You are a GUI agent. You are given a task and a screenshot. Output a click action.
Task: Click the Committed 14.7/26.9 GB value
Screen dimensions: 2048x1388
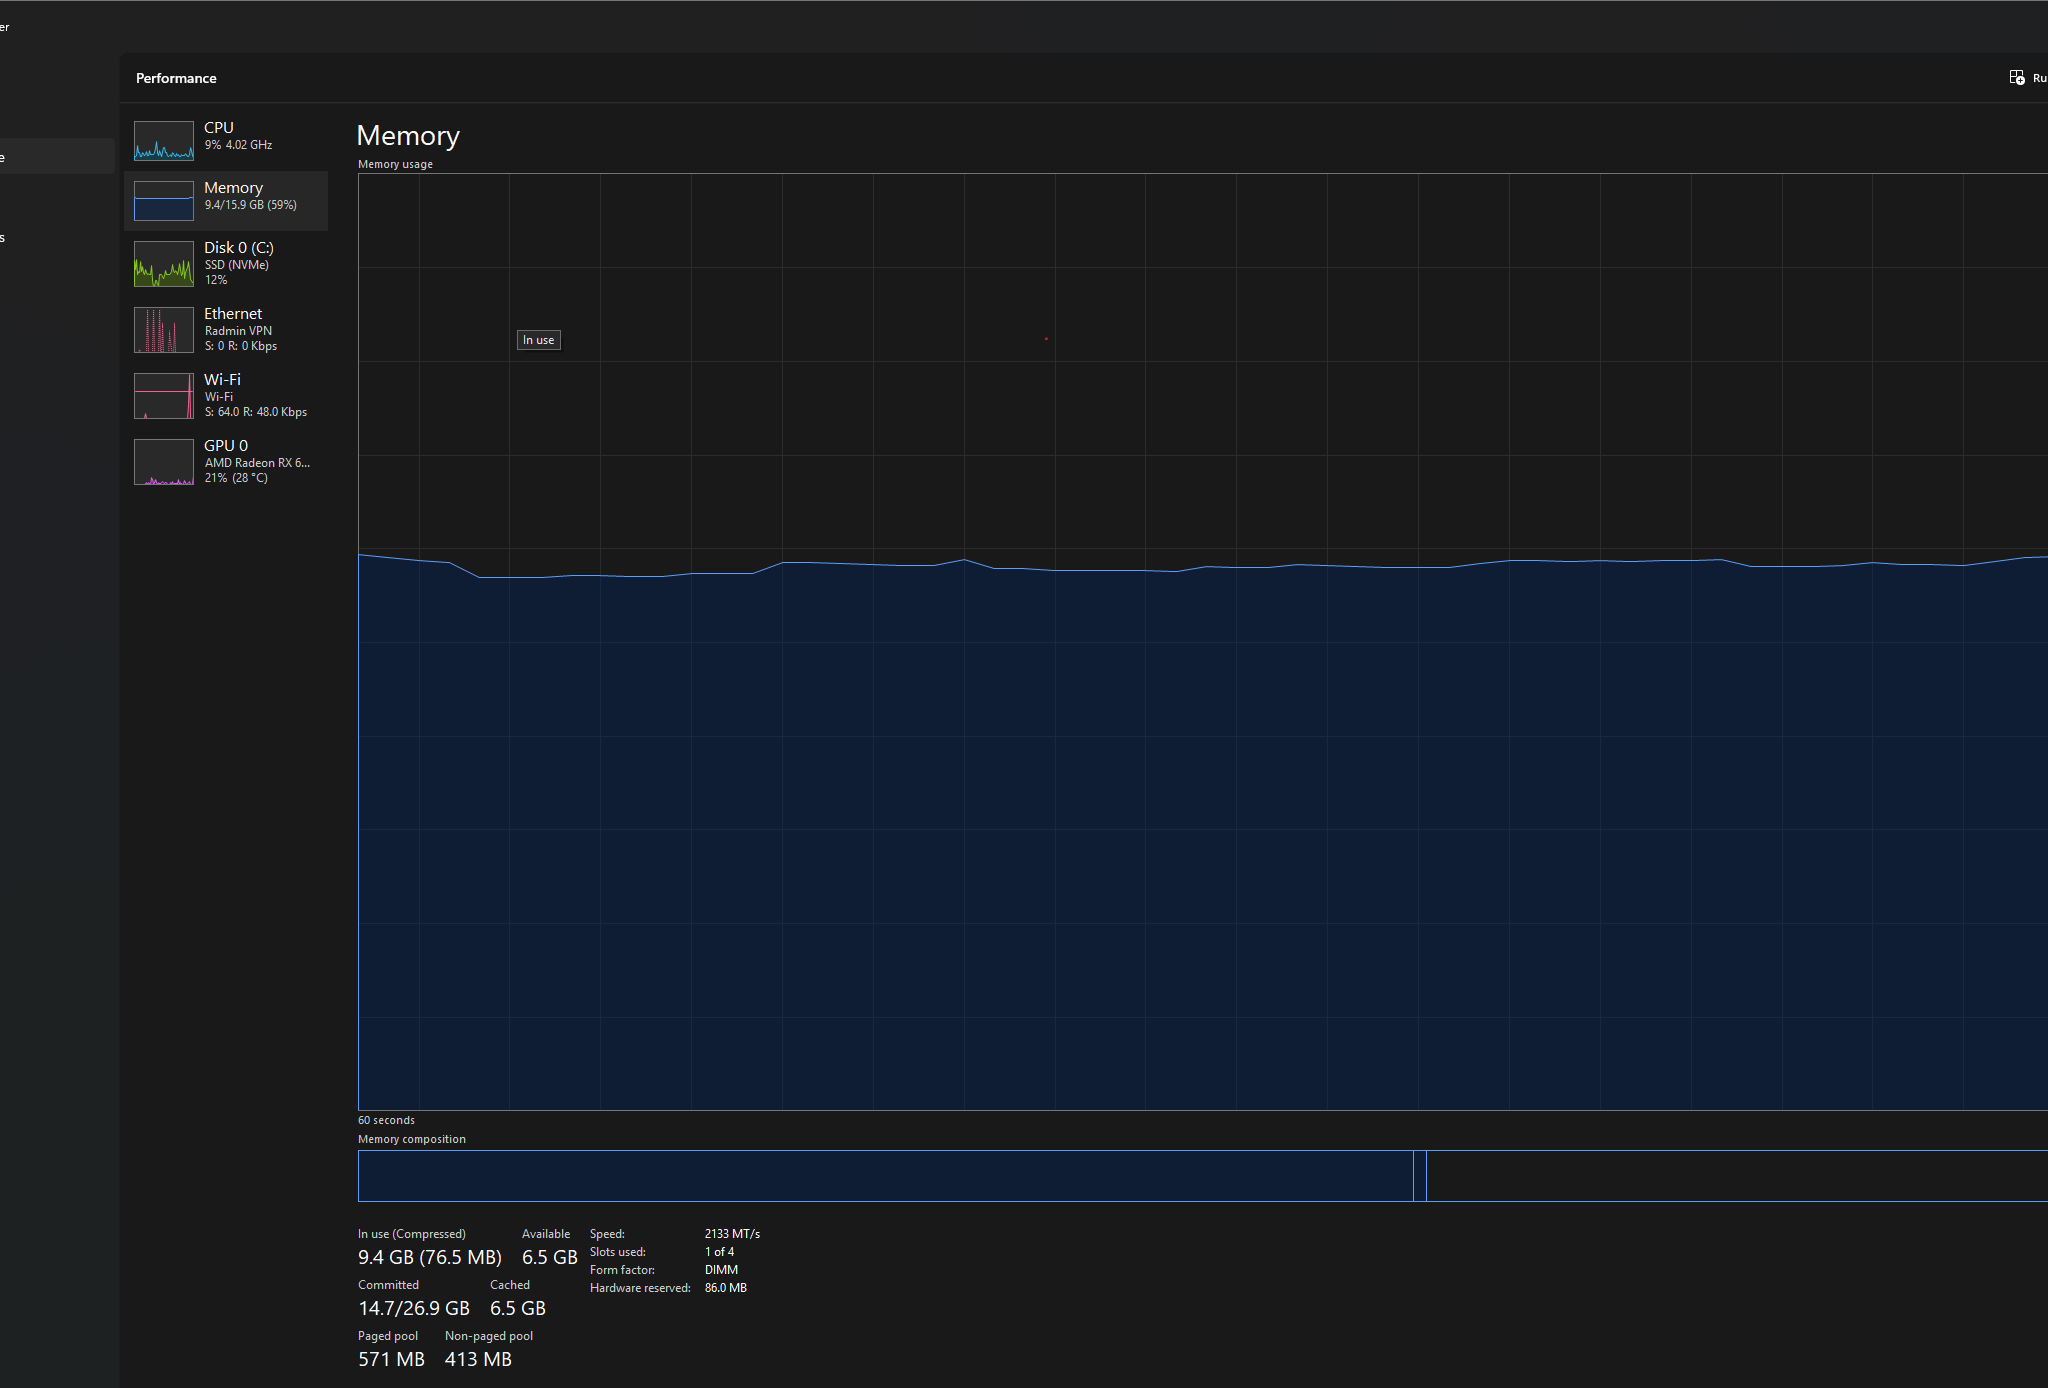tap(414, 1308)
